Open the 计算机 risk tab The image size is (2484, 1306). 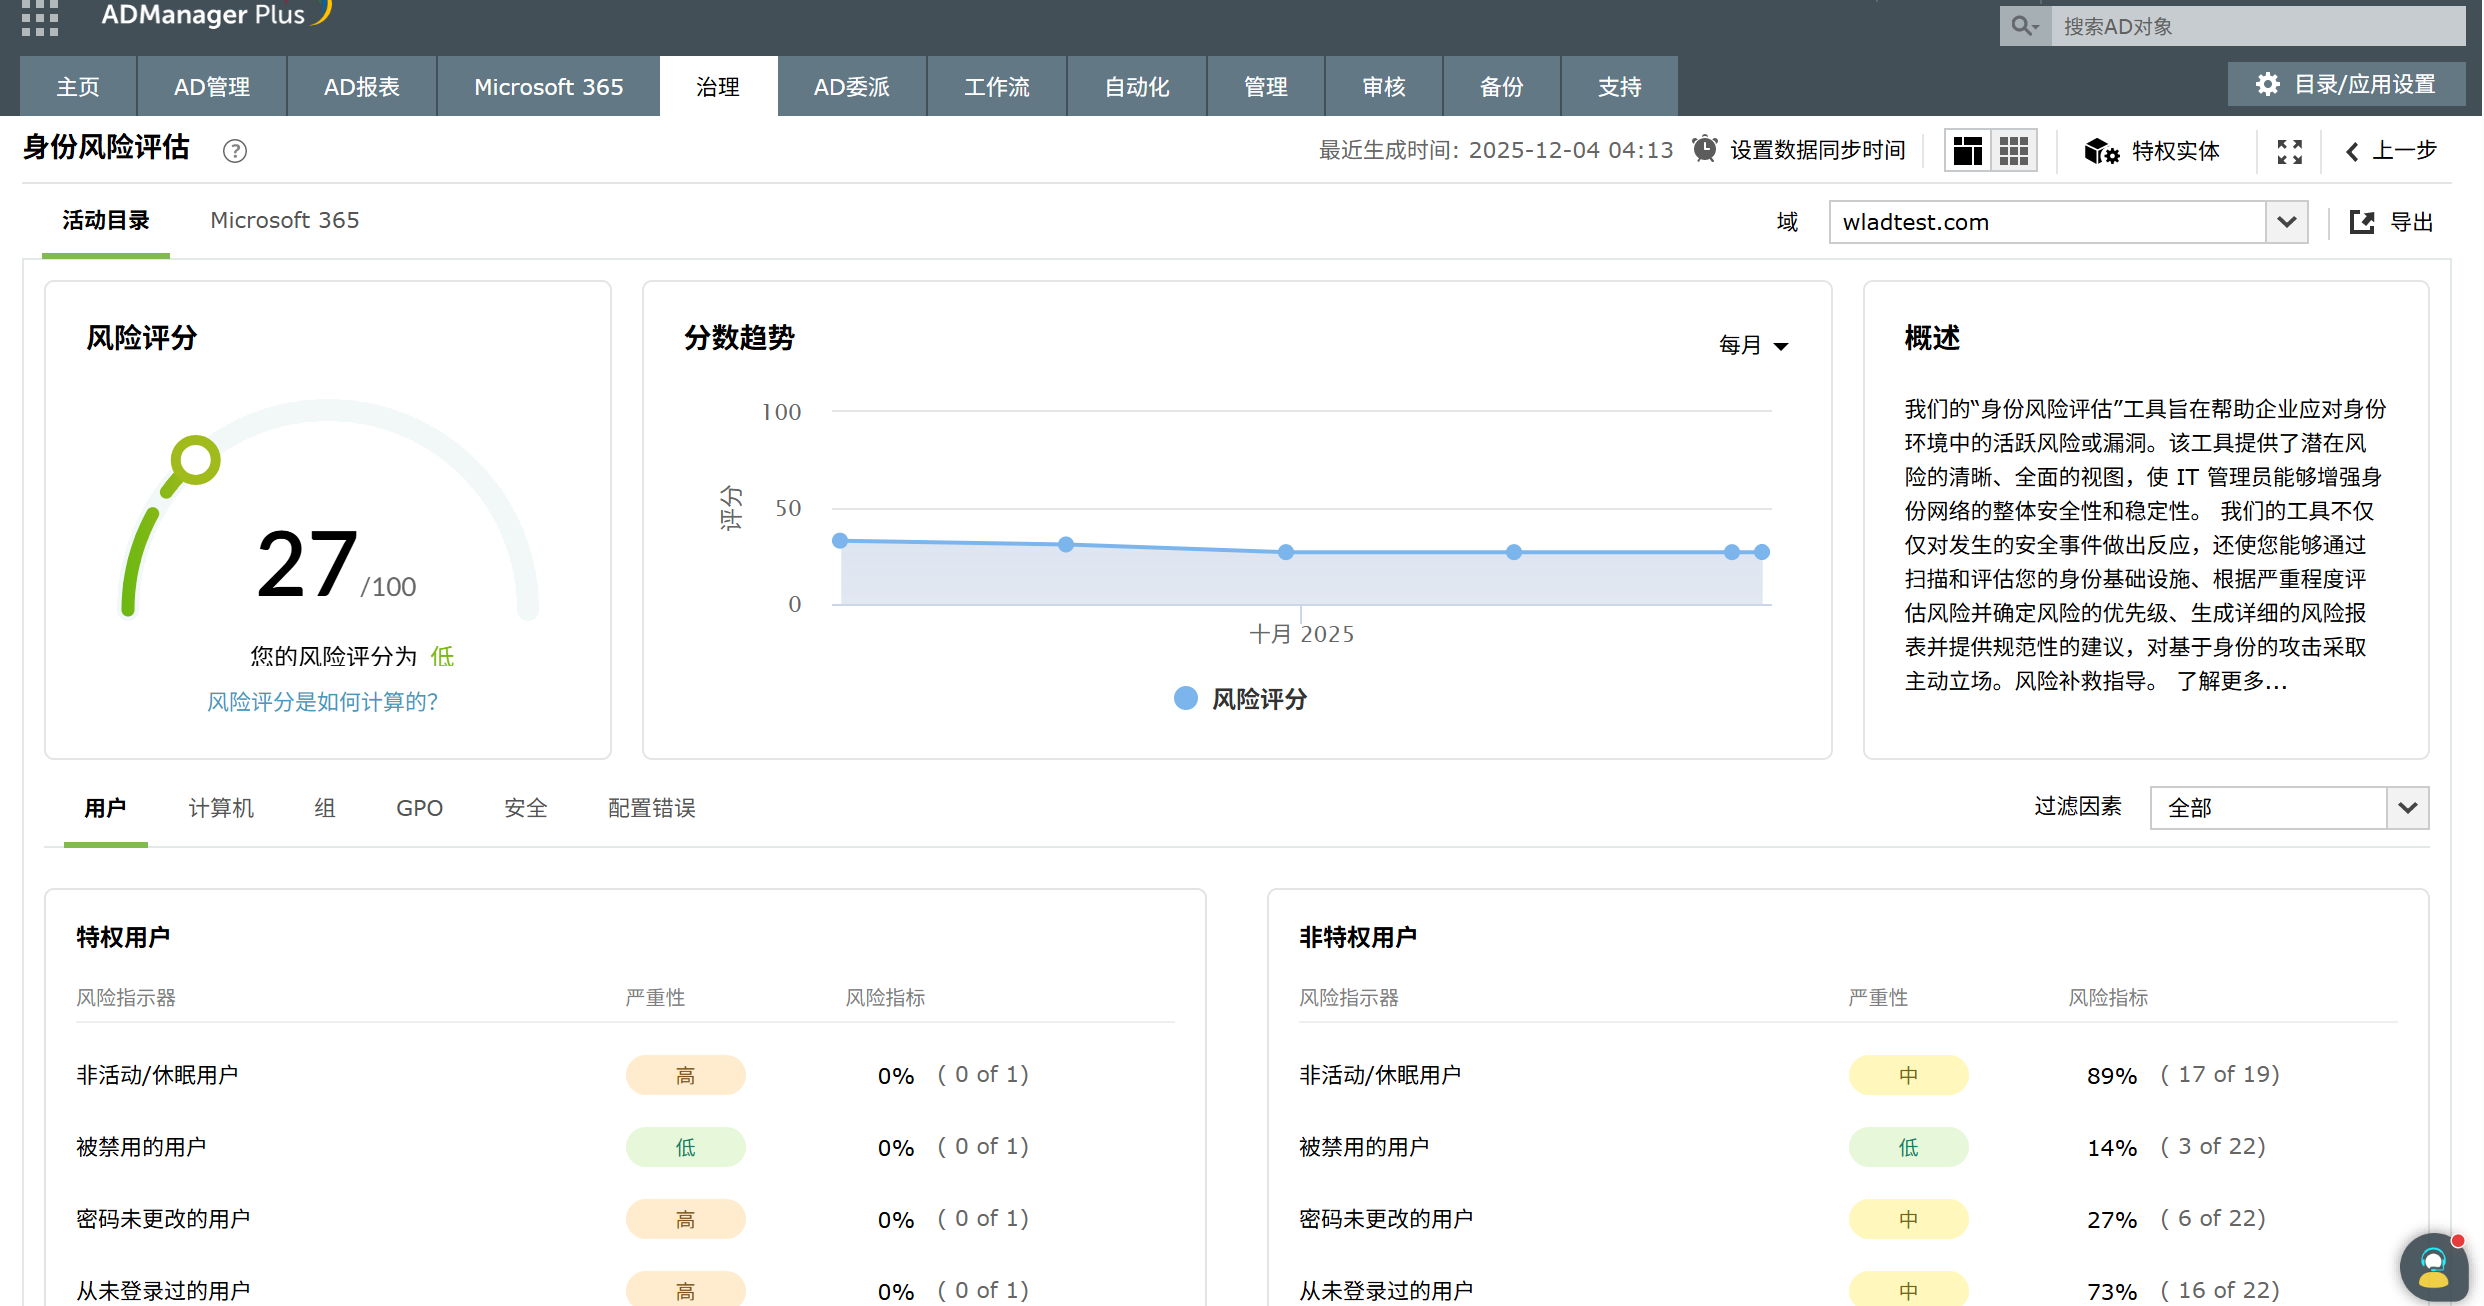(x=221, y=808)
